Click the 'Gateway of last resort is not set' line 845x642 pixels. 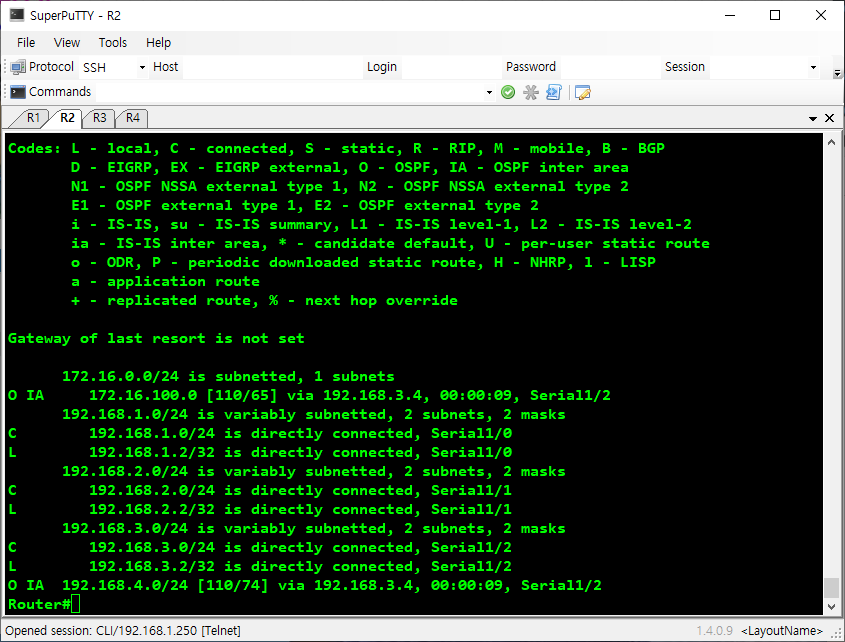tap(156, 339)
